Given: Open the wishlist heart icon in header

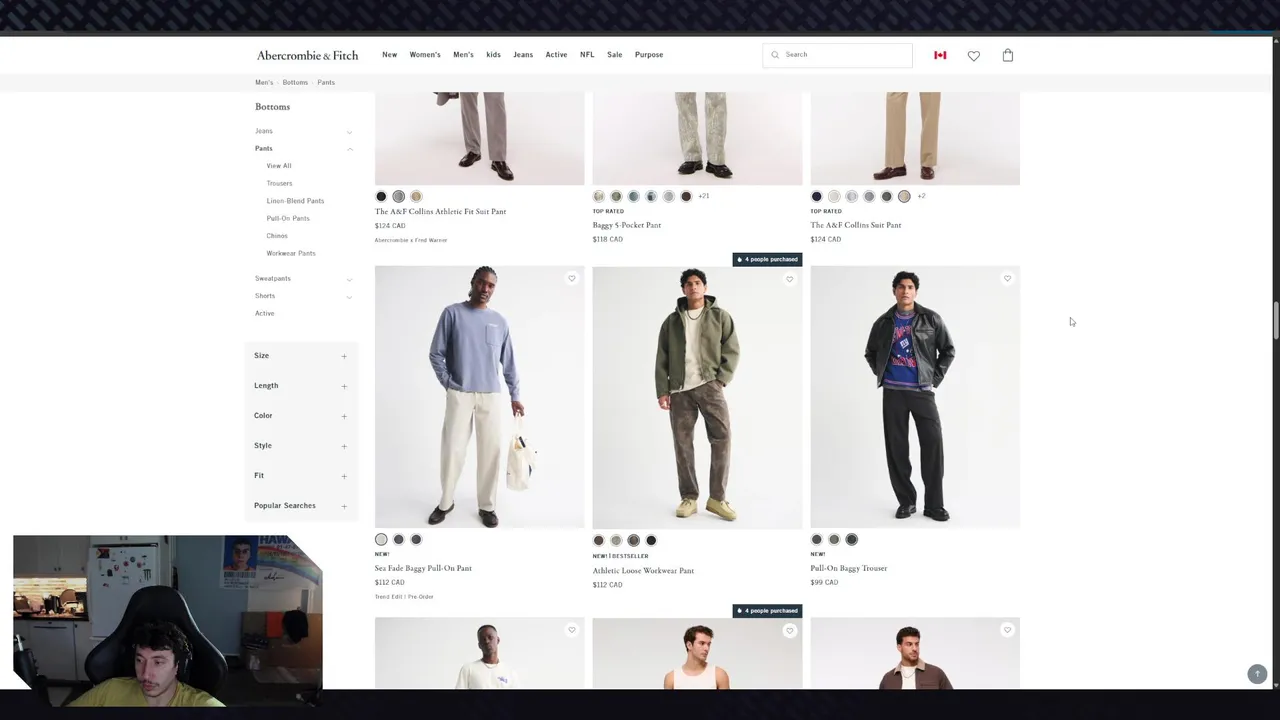Looking at the screenshot, I should [x=973, y=56].
